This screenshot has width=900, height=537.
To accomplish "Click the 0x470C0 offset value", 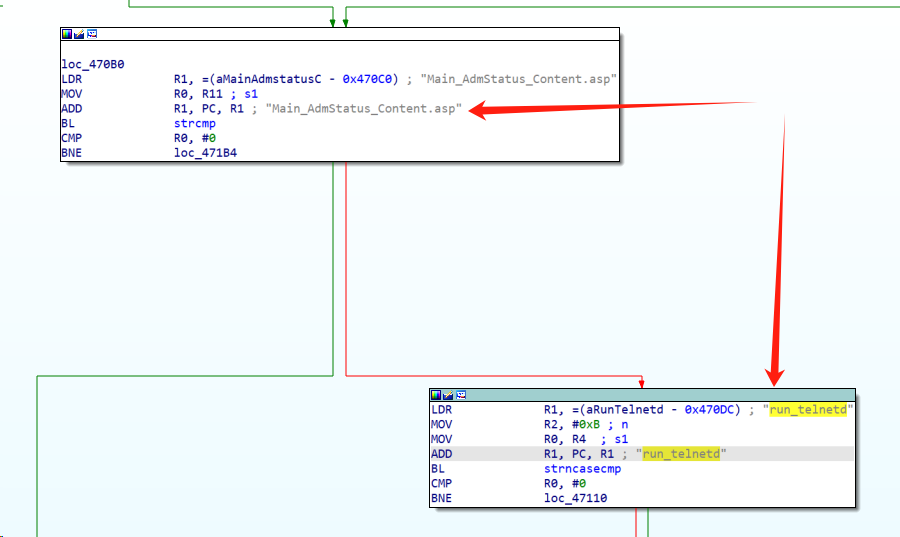I will coord(367,79).
